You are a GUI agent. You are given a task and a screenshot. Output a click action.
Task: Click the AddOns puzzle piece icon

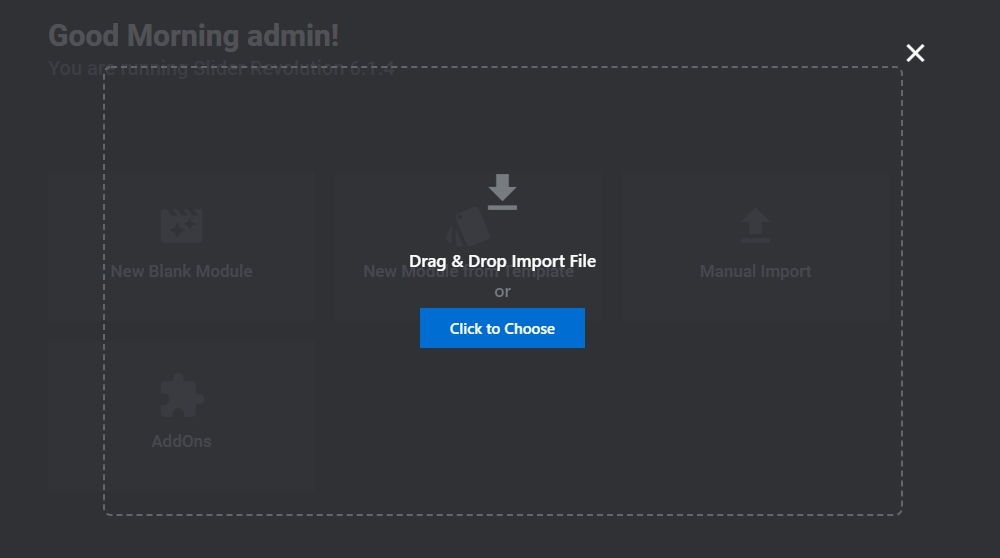click(x=182, y=396)
